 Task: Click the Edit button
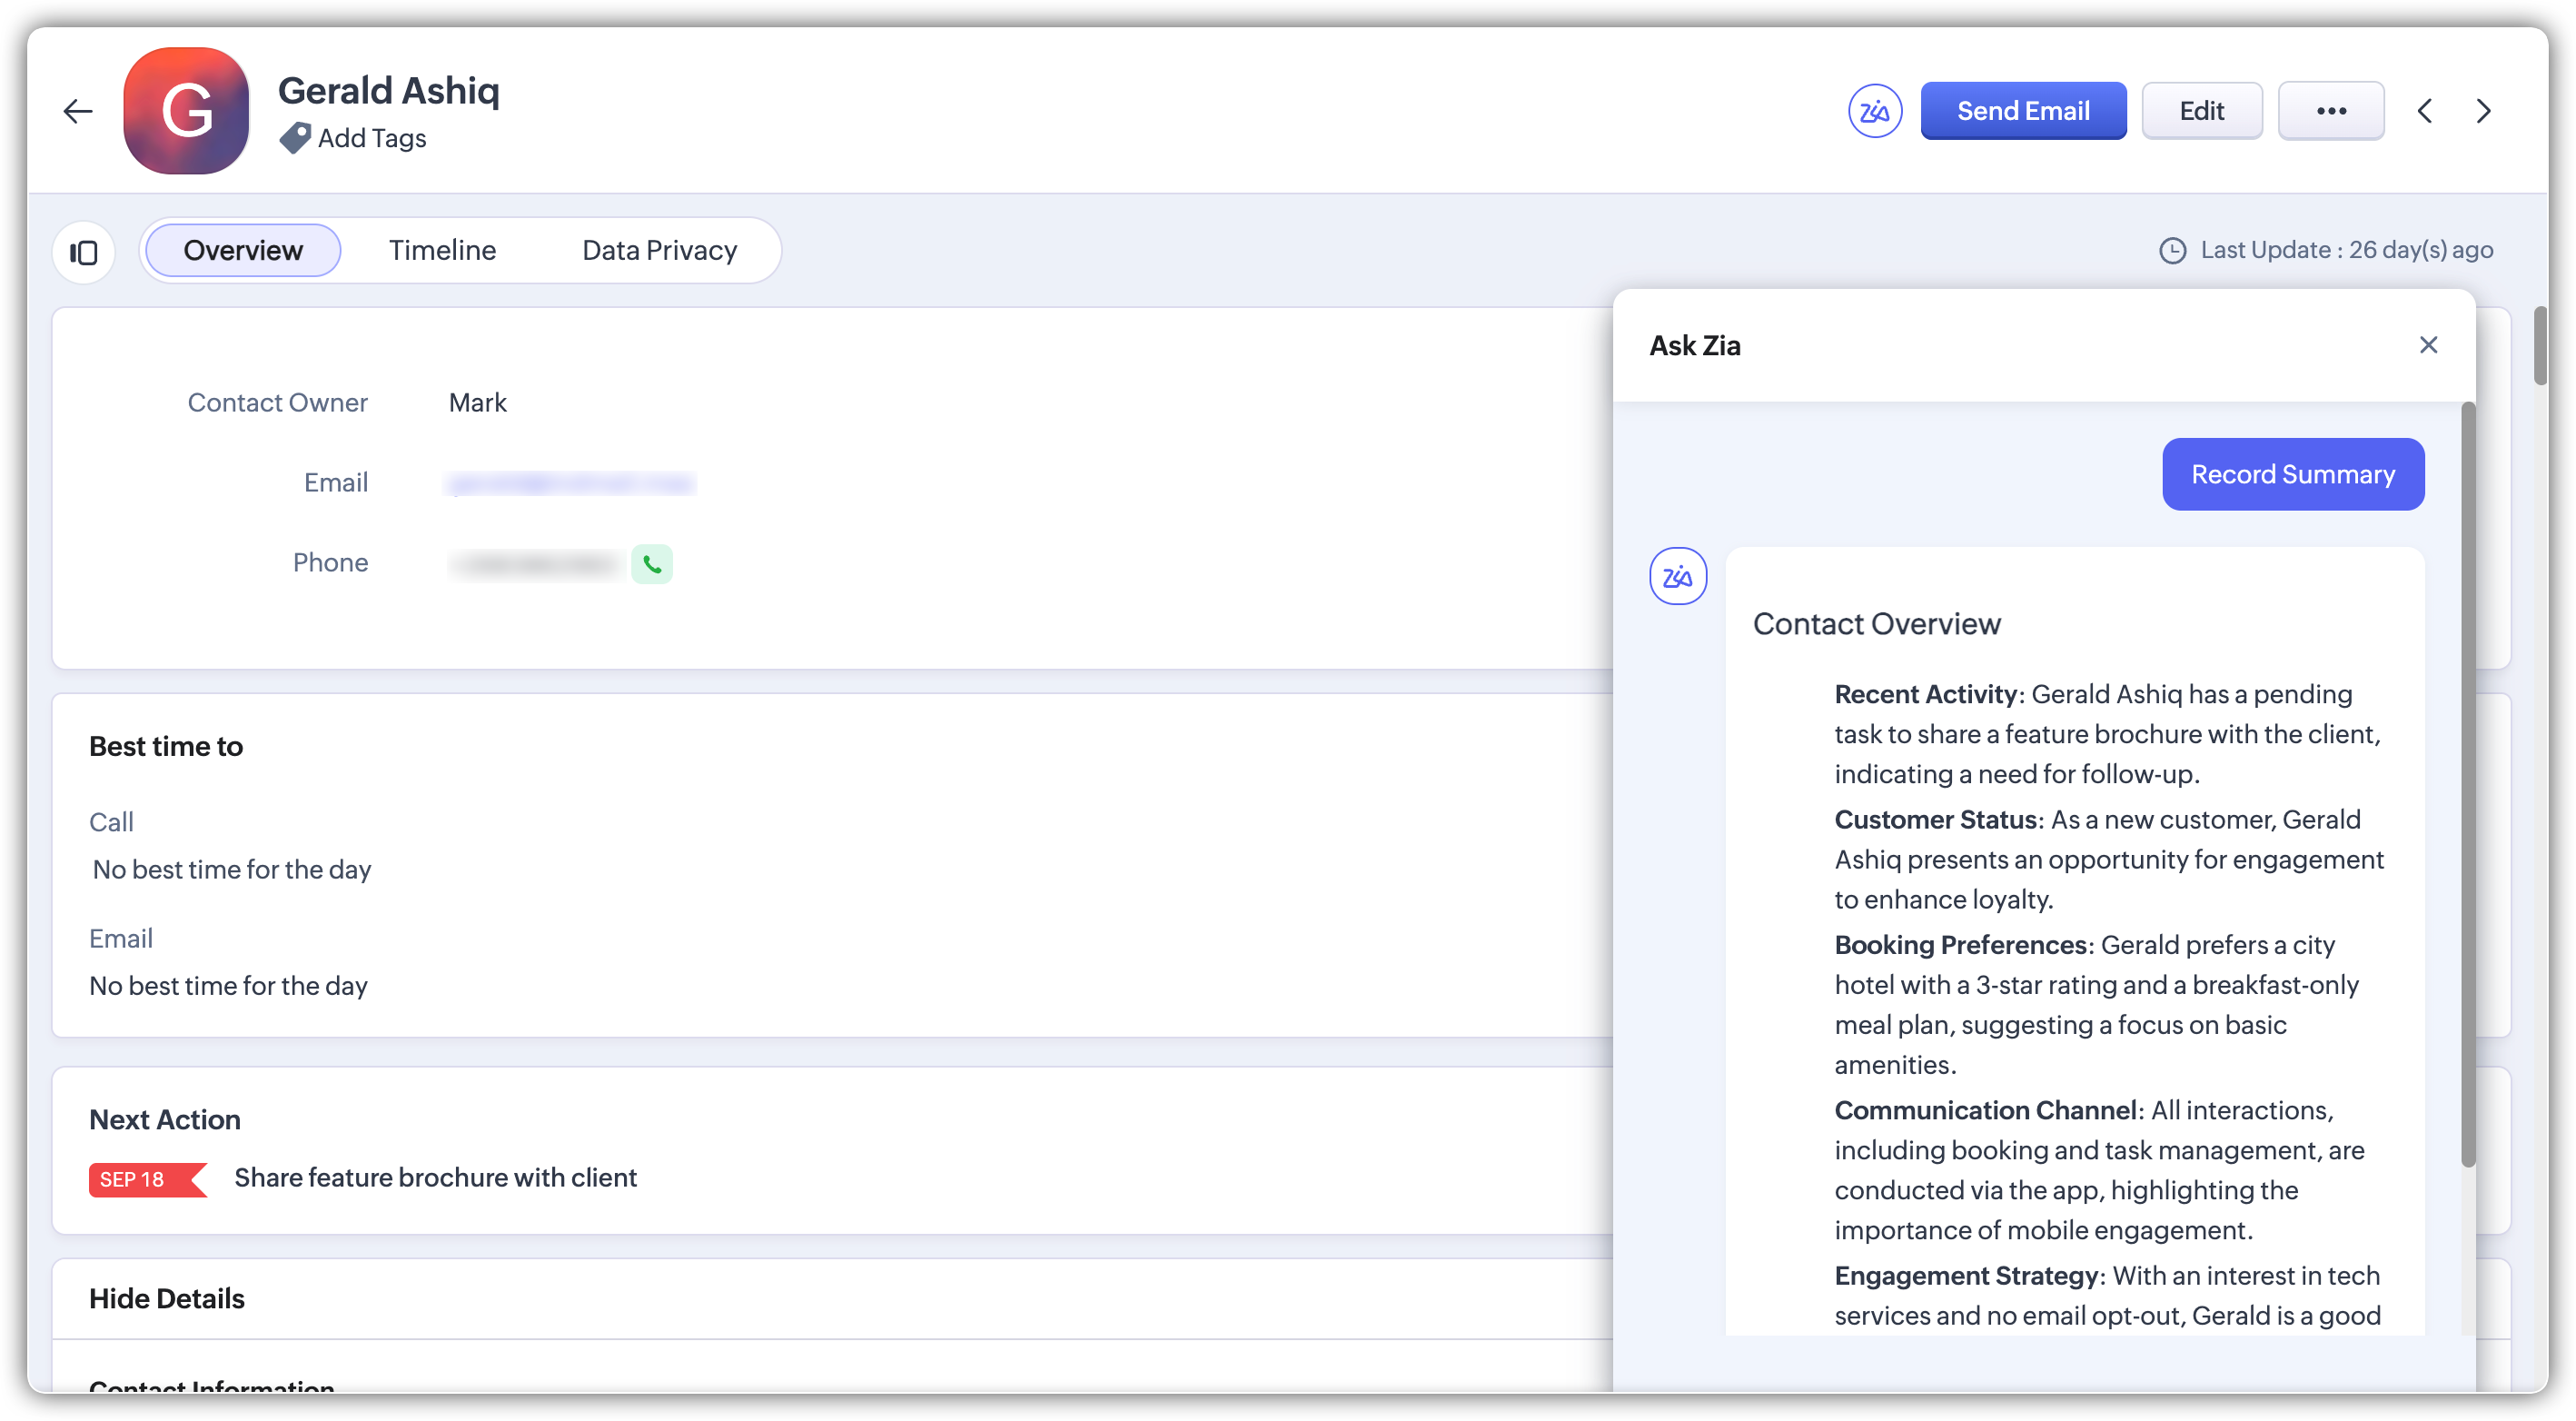[2201, 111]
